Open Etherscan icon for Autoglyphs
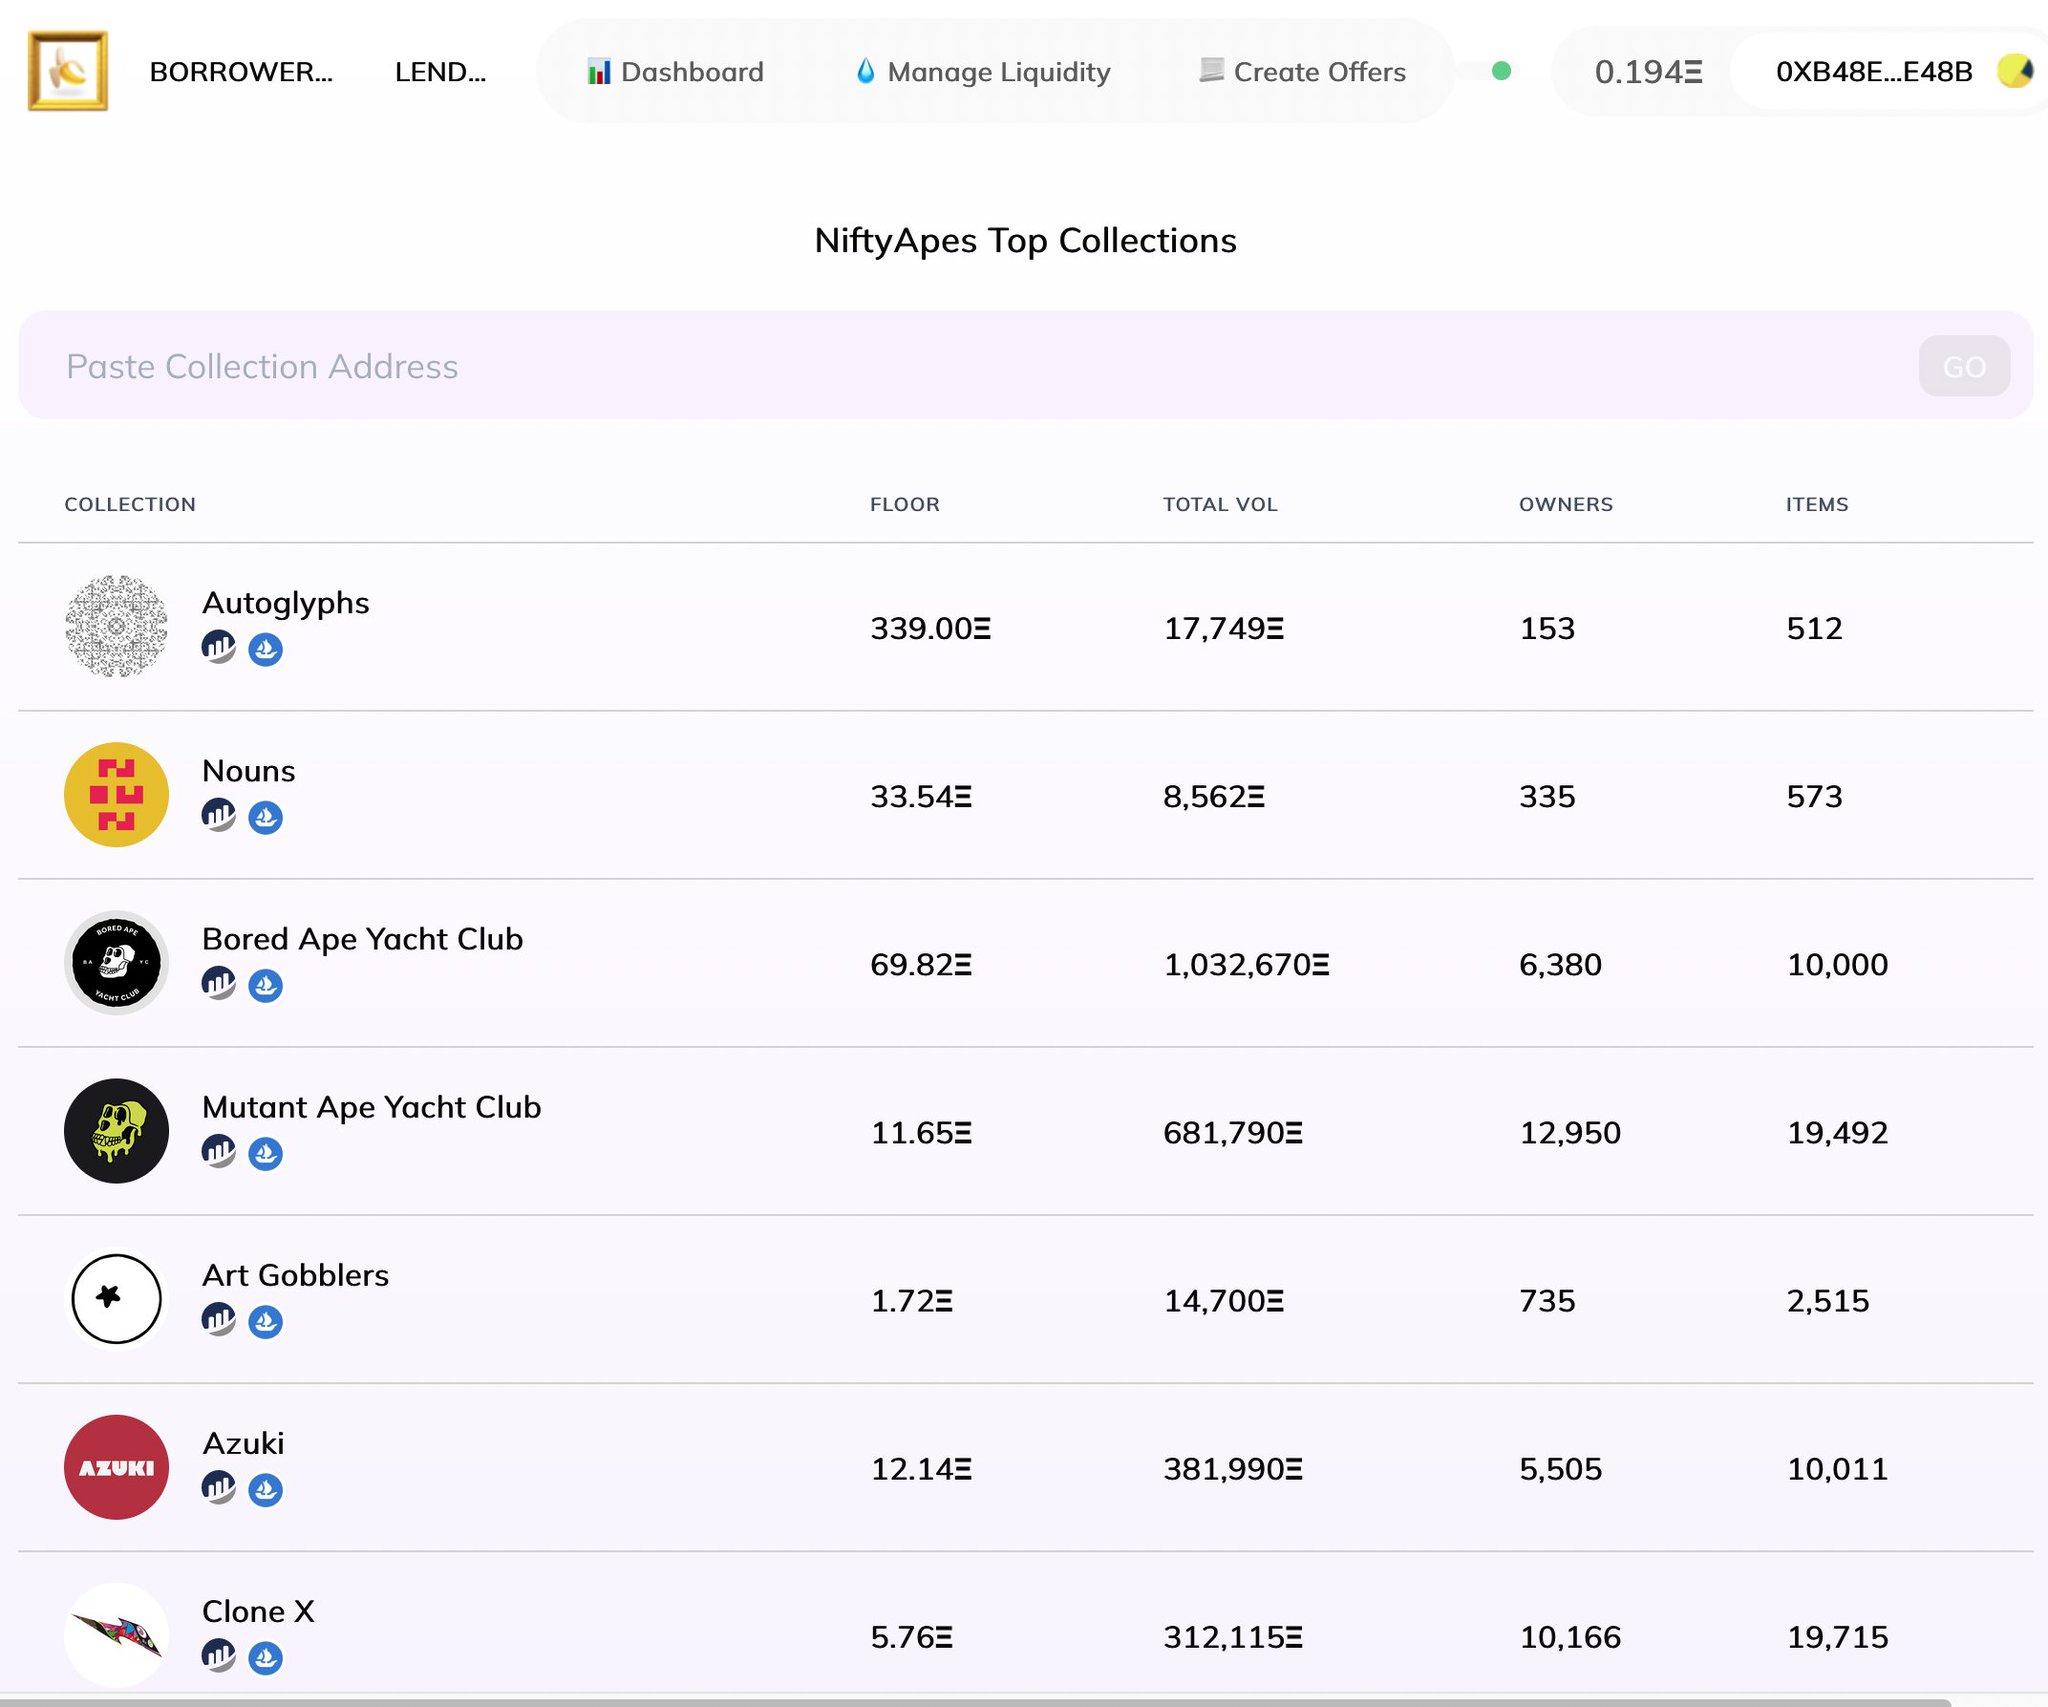2048x1707 pixels. pyautogui.click(x=218, y=648)
